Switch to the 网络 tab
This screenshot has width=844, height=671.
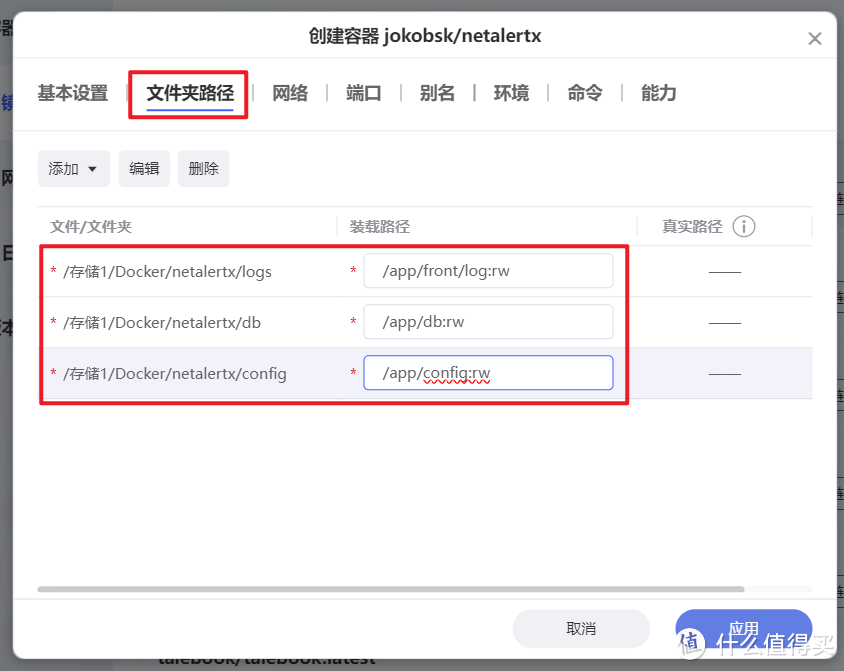[x=290, y=93]
